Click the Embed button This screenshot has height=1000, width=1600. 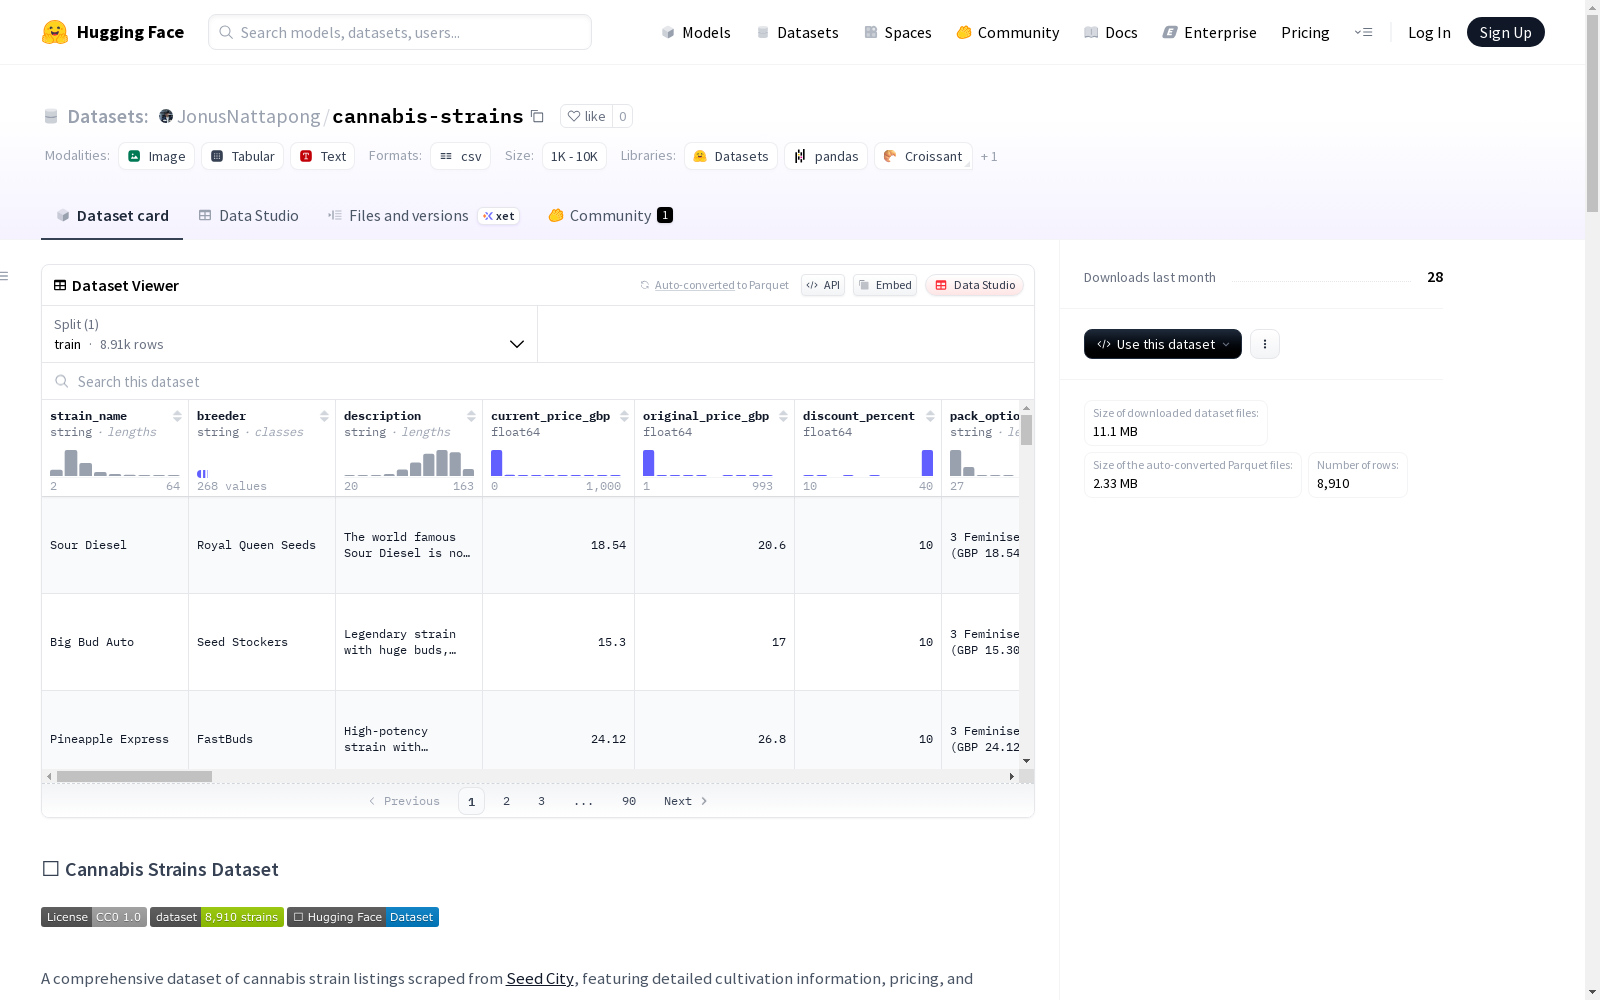point(885,285)
